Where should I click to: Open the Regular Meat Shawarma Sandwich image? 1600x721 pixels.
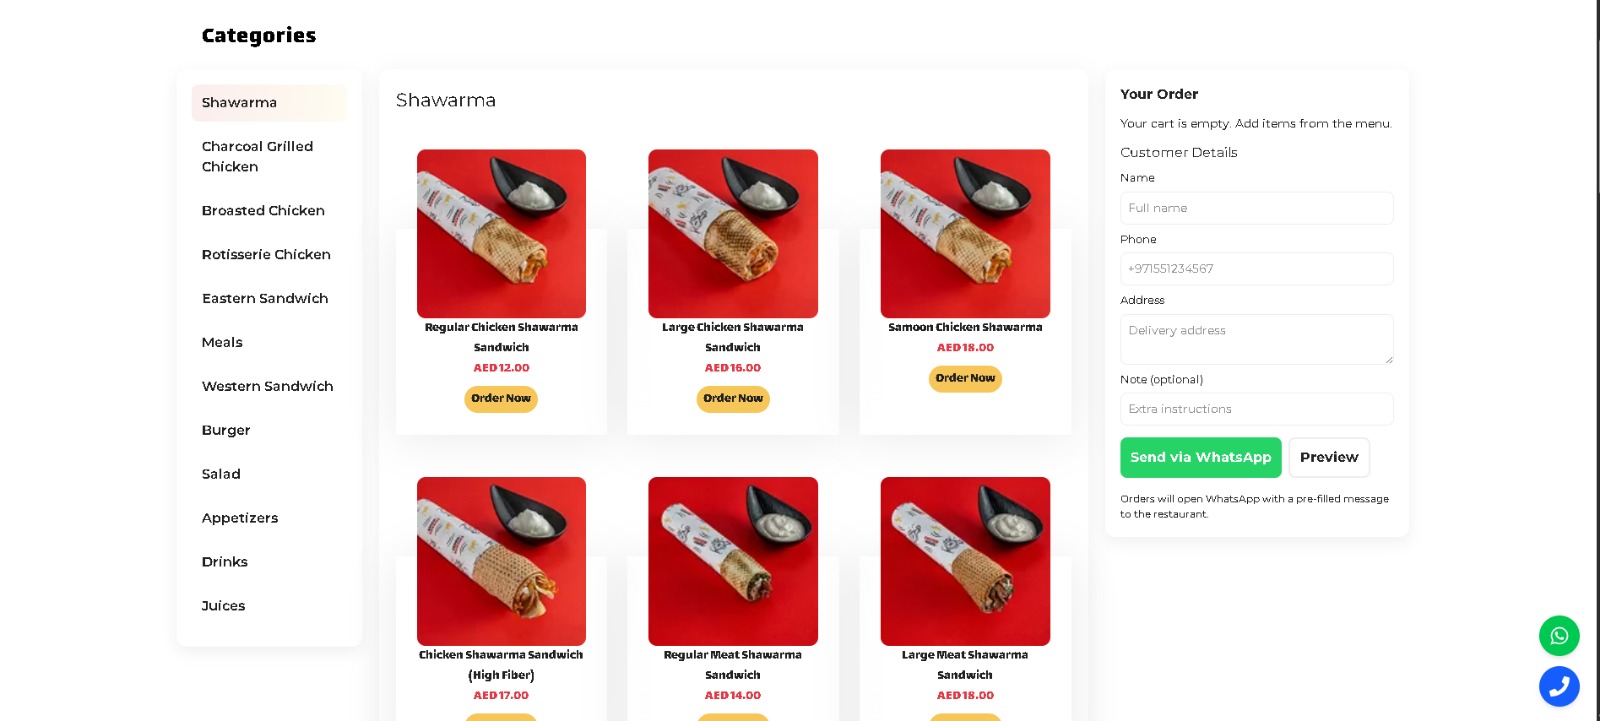pos(733,561)
